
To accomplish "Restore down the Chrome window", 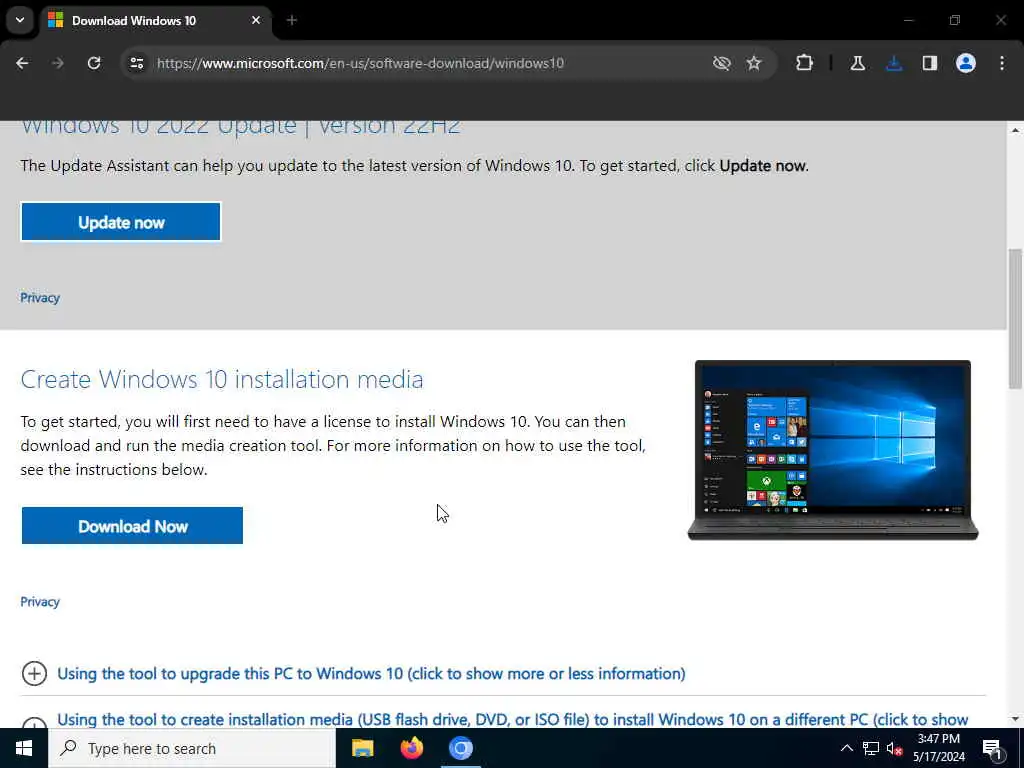I will point(955,20).
